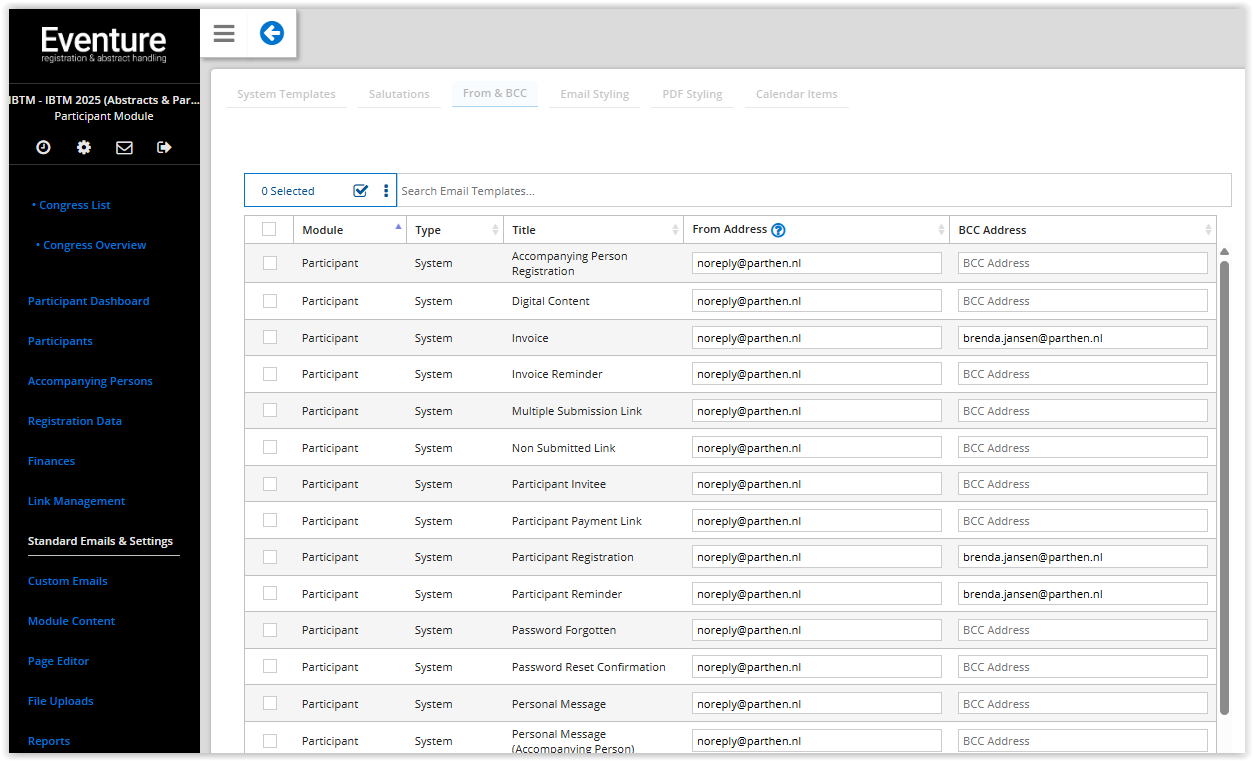
Task: Open the PDF Styling tab
Action: [x=692, y=94]
